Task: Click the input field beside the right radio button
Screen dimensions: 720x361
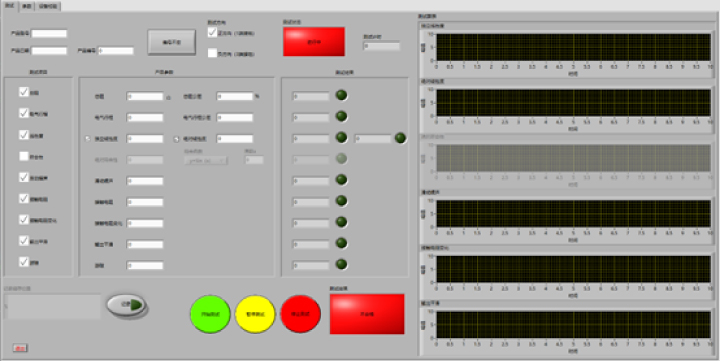Action: (x=235, y=139)
